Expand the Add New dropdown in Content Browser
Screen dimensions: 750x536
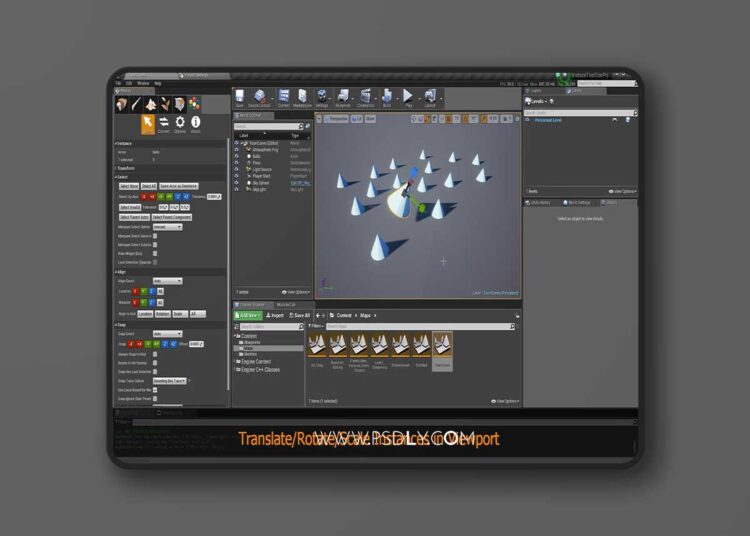247,315
